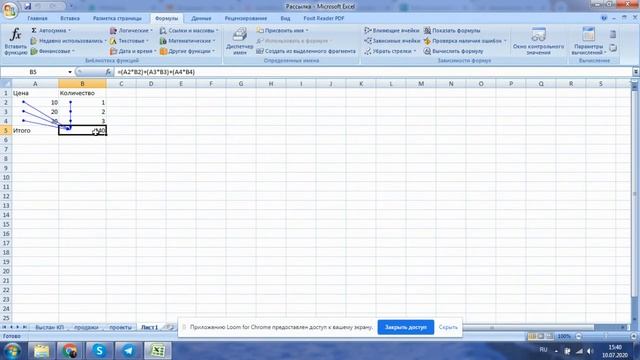Viewport: 640px width, 360px height.
Task: Click the 100% zoom level
Action: click(x=564, y=336)
